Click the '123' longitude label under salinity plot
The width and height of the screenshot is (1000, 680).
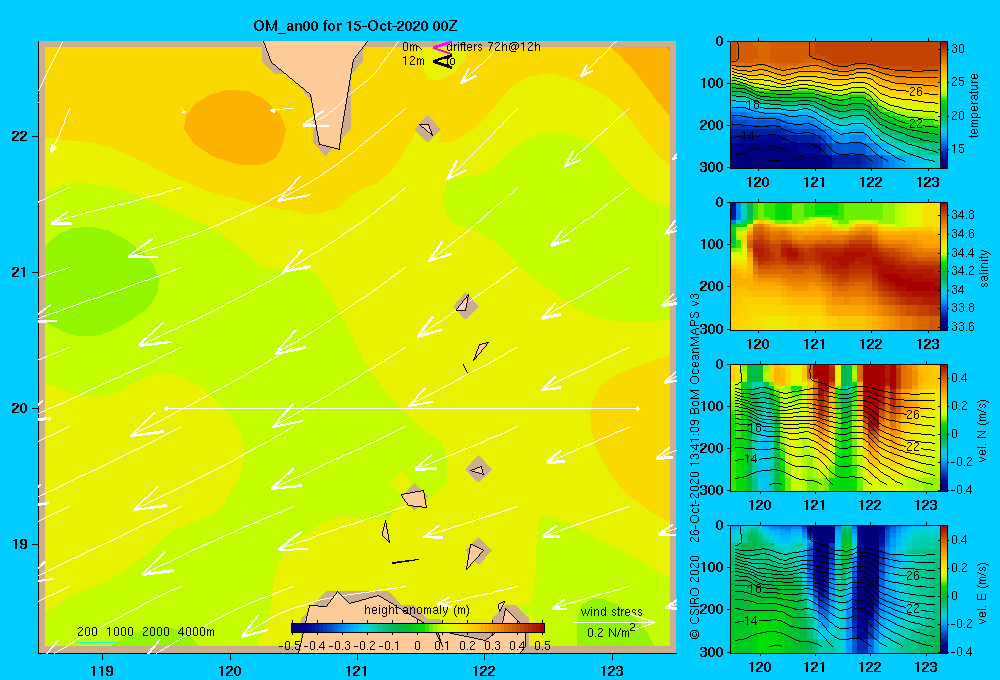pyautogui.click(x=927, y=344)
